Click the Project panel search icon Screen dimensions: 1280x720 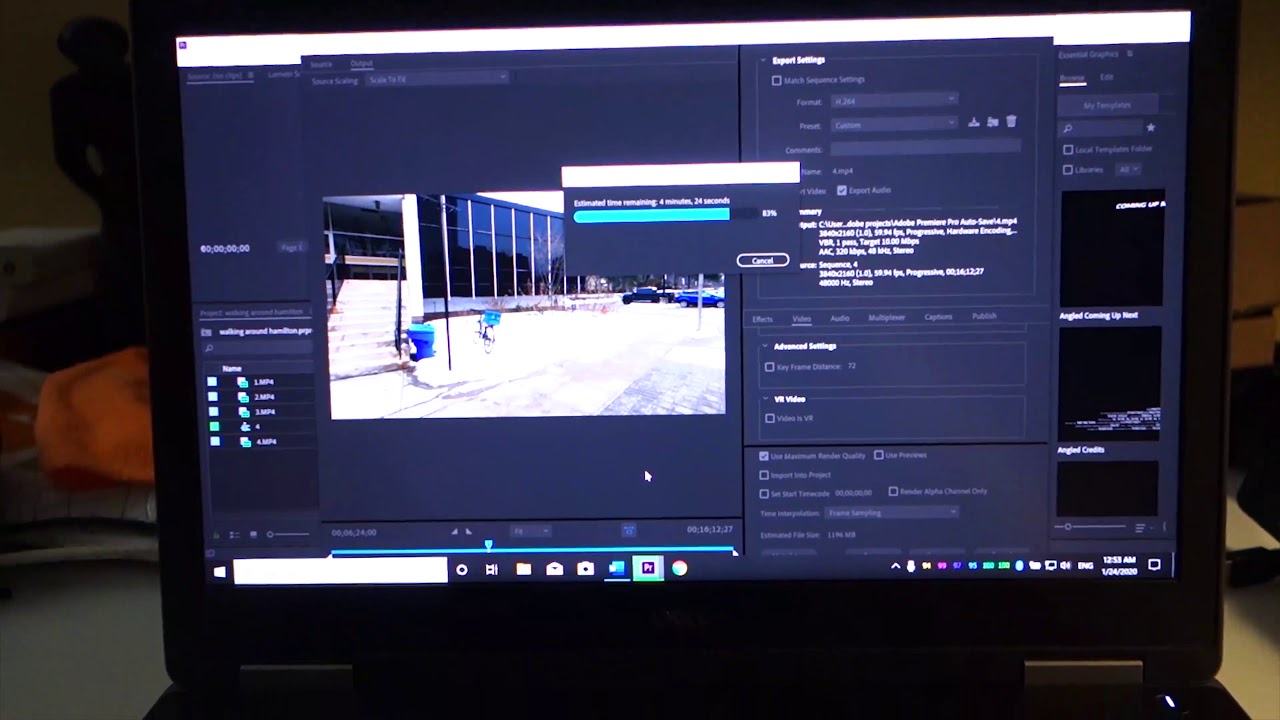coord(209,349)
